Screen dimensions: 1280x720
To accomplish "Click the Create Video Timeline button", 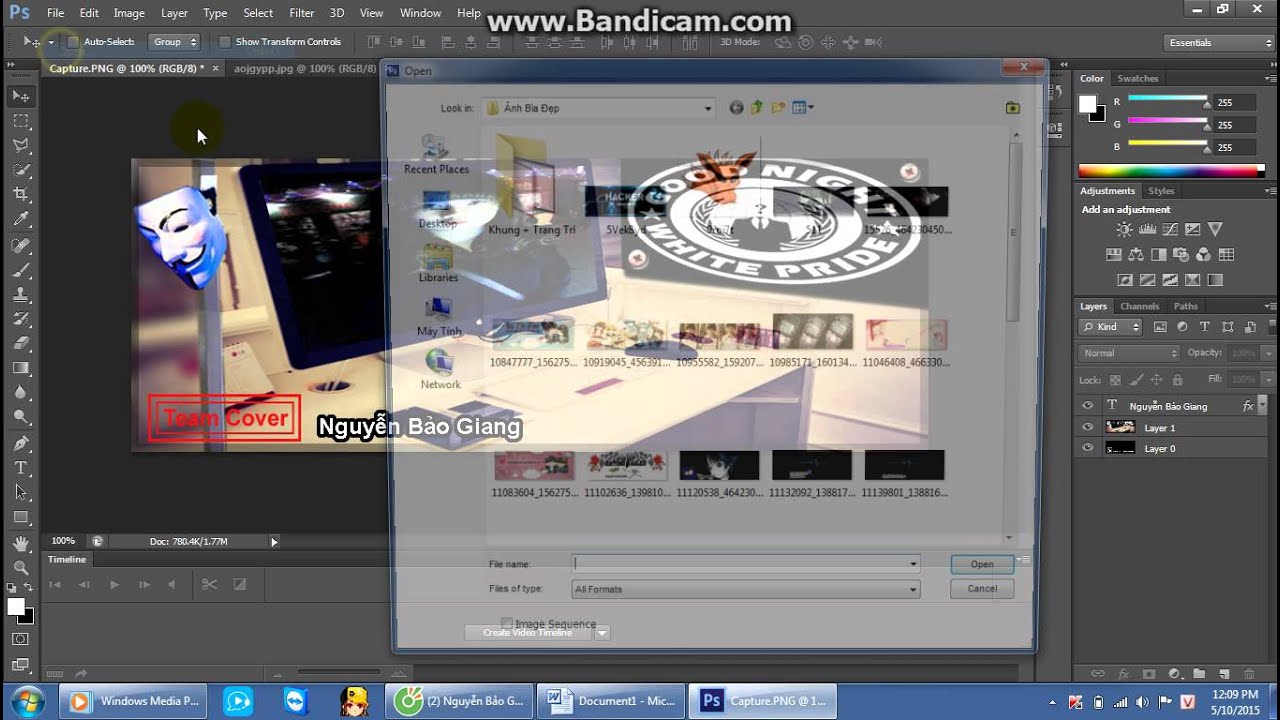I will pyautogui.click(x=528, y=633).
